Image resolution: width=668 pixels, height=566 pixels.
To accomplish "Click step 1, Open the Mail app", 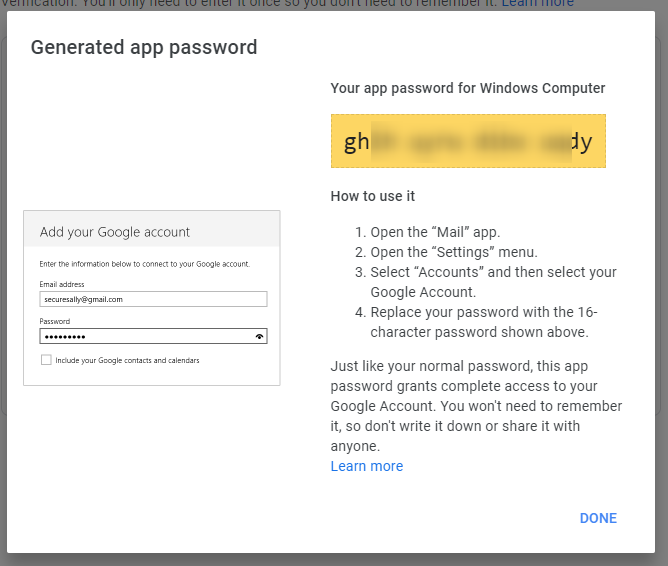I will [x=435, y=232].
